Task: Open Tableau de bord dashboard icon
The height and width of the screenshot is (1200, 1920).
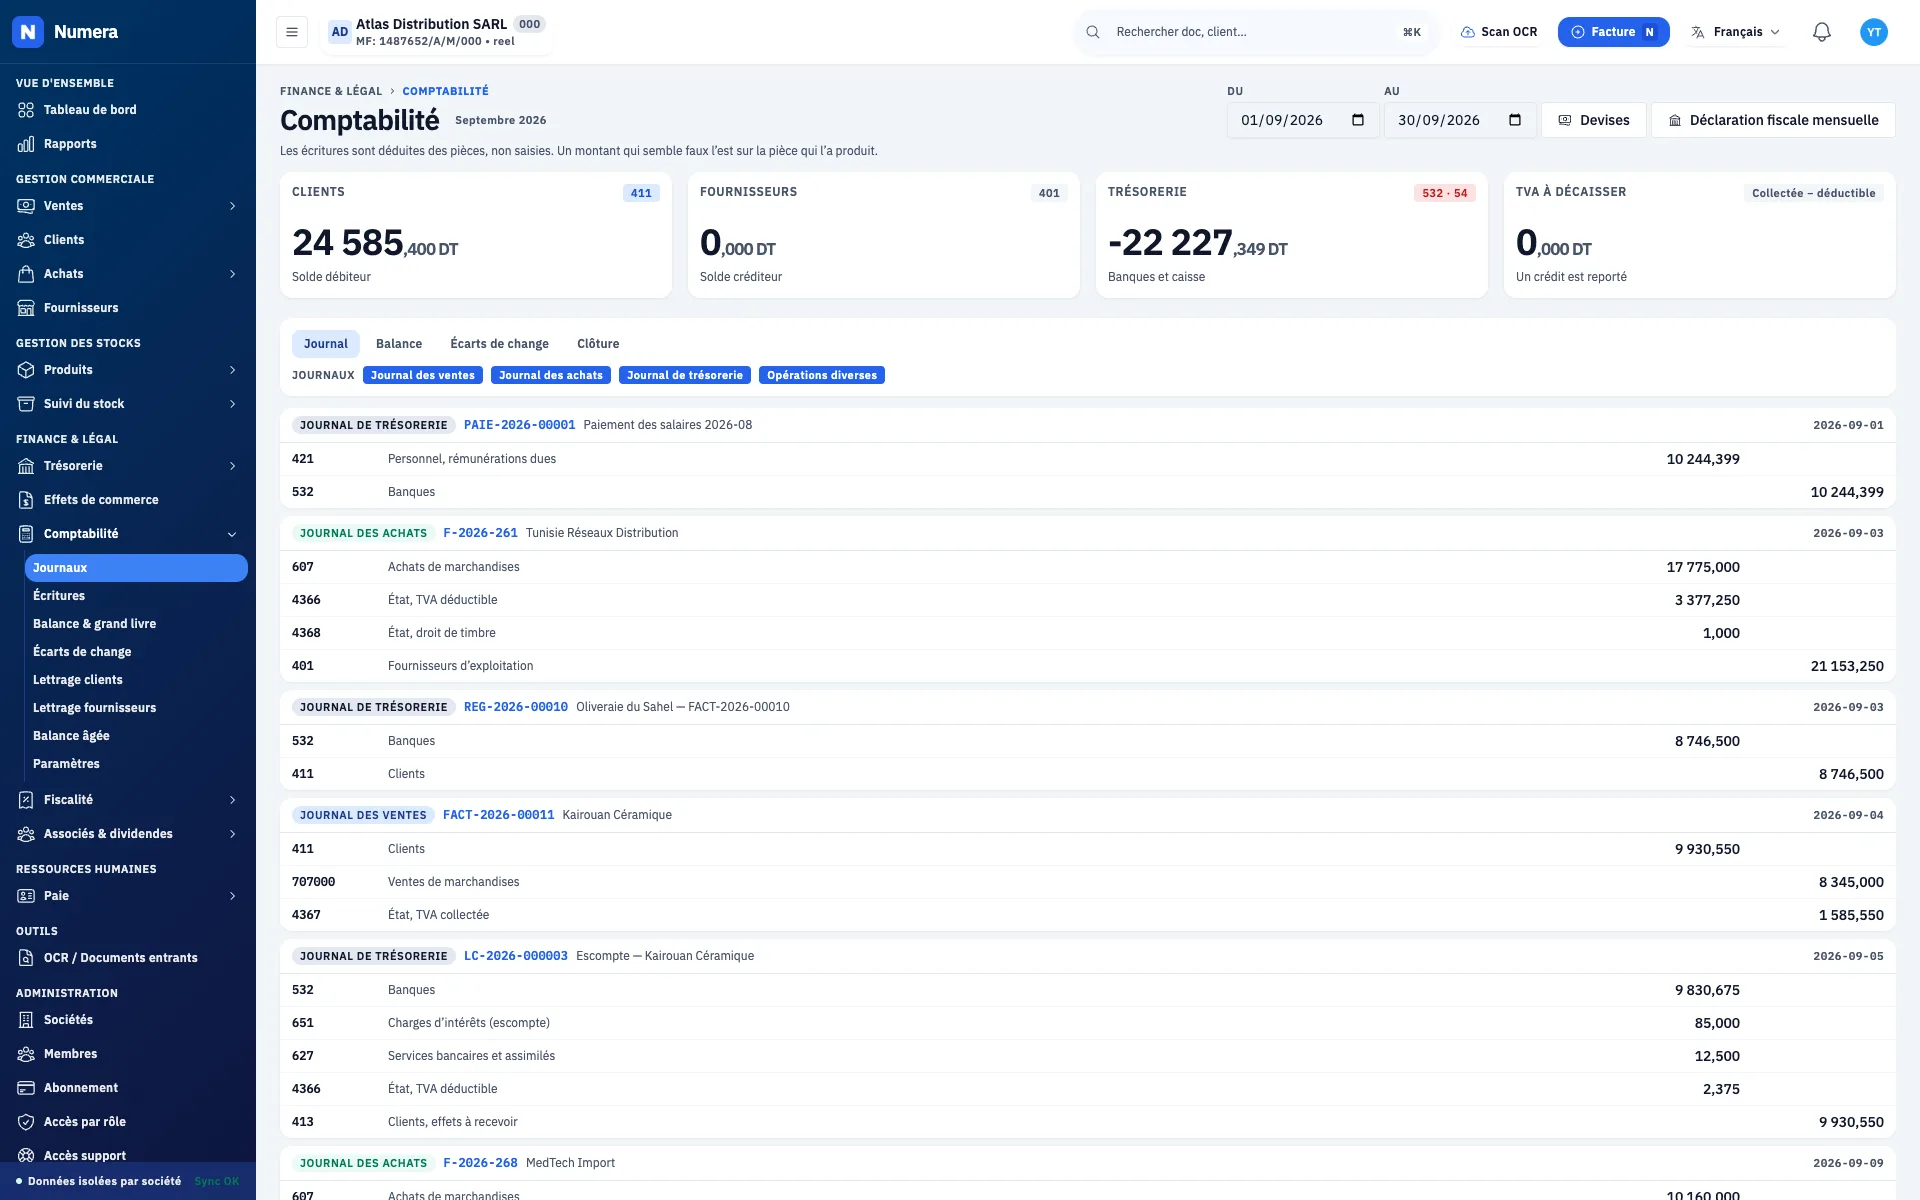Action: point(26,110)
